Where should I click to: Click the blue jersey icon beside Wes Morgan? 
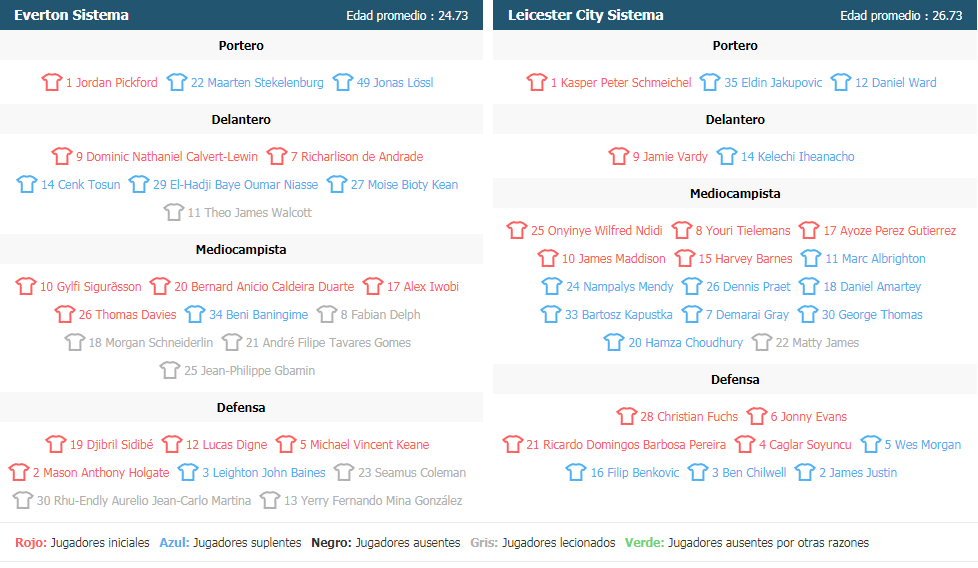point(871,445)
